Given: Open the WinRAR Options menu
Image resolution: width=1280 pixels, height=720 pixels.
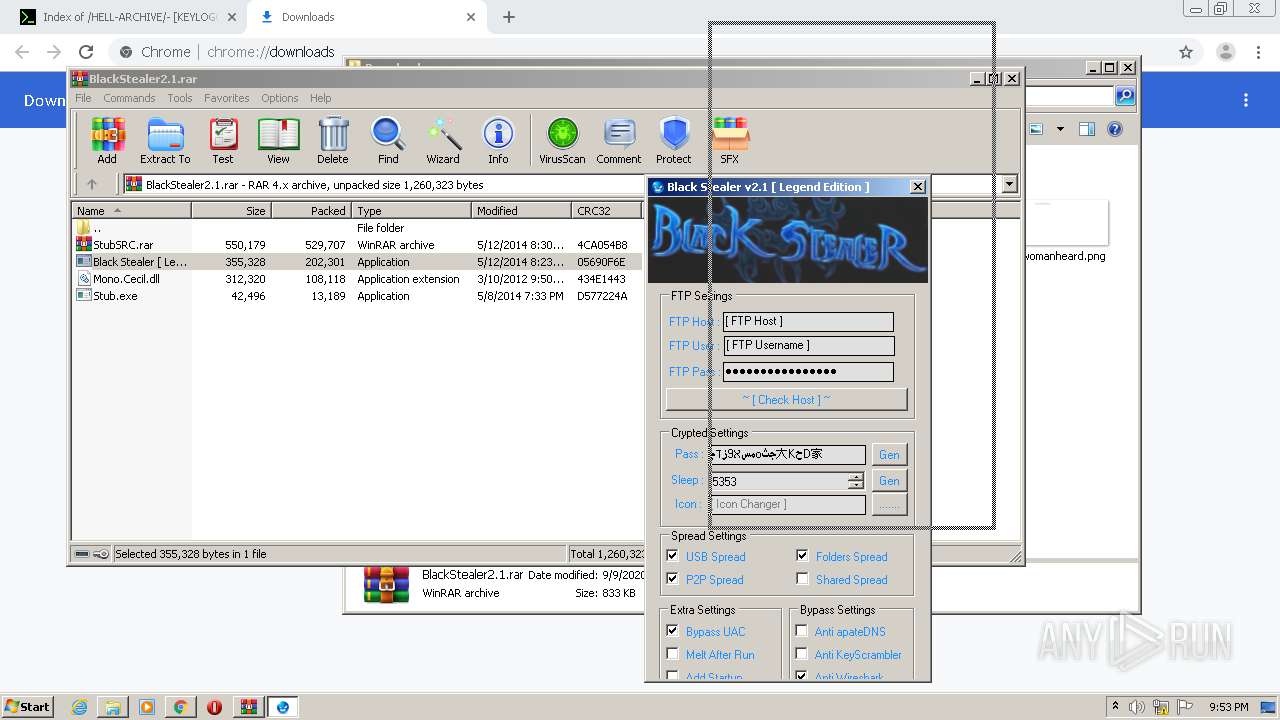Looking at the screenshot, I should tap(280, 98).
